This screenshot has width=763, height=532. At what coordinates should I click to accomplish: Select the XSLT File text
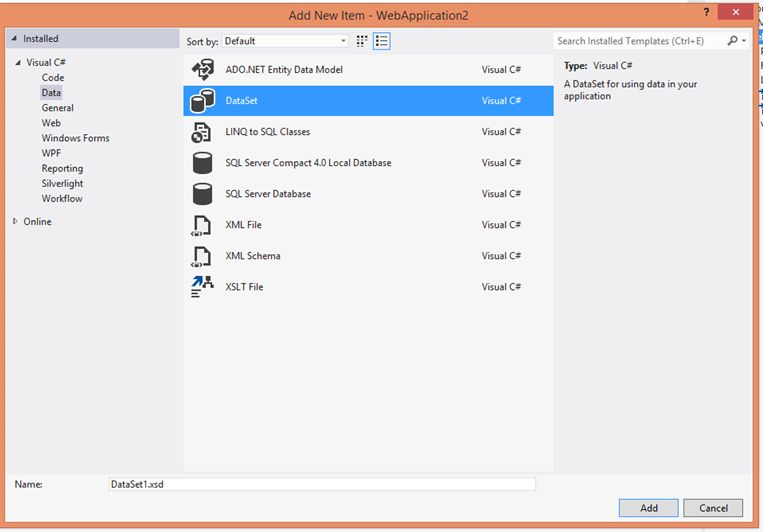coord(244,287)
